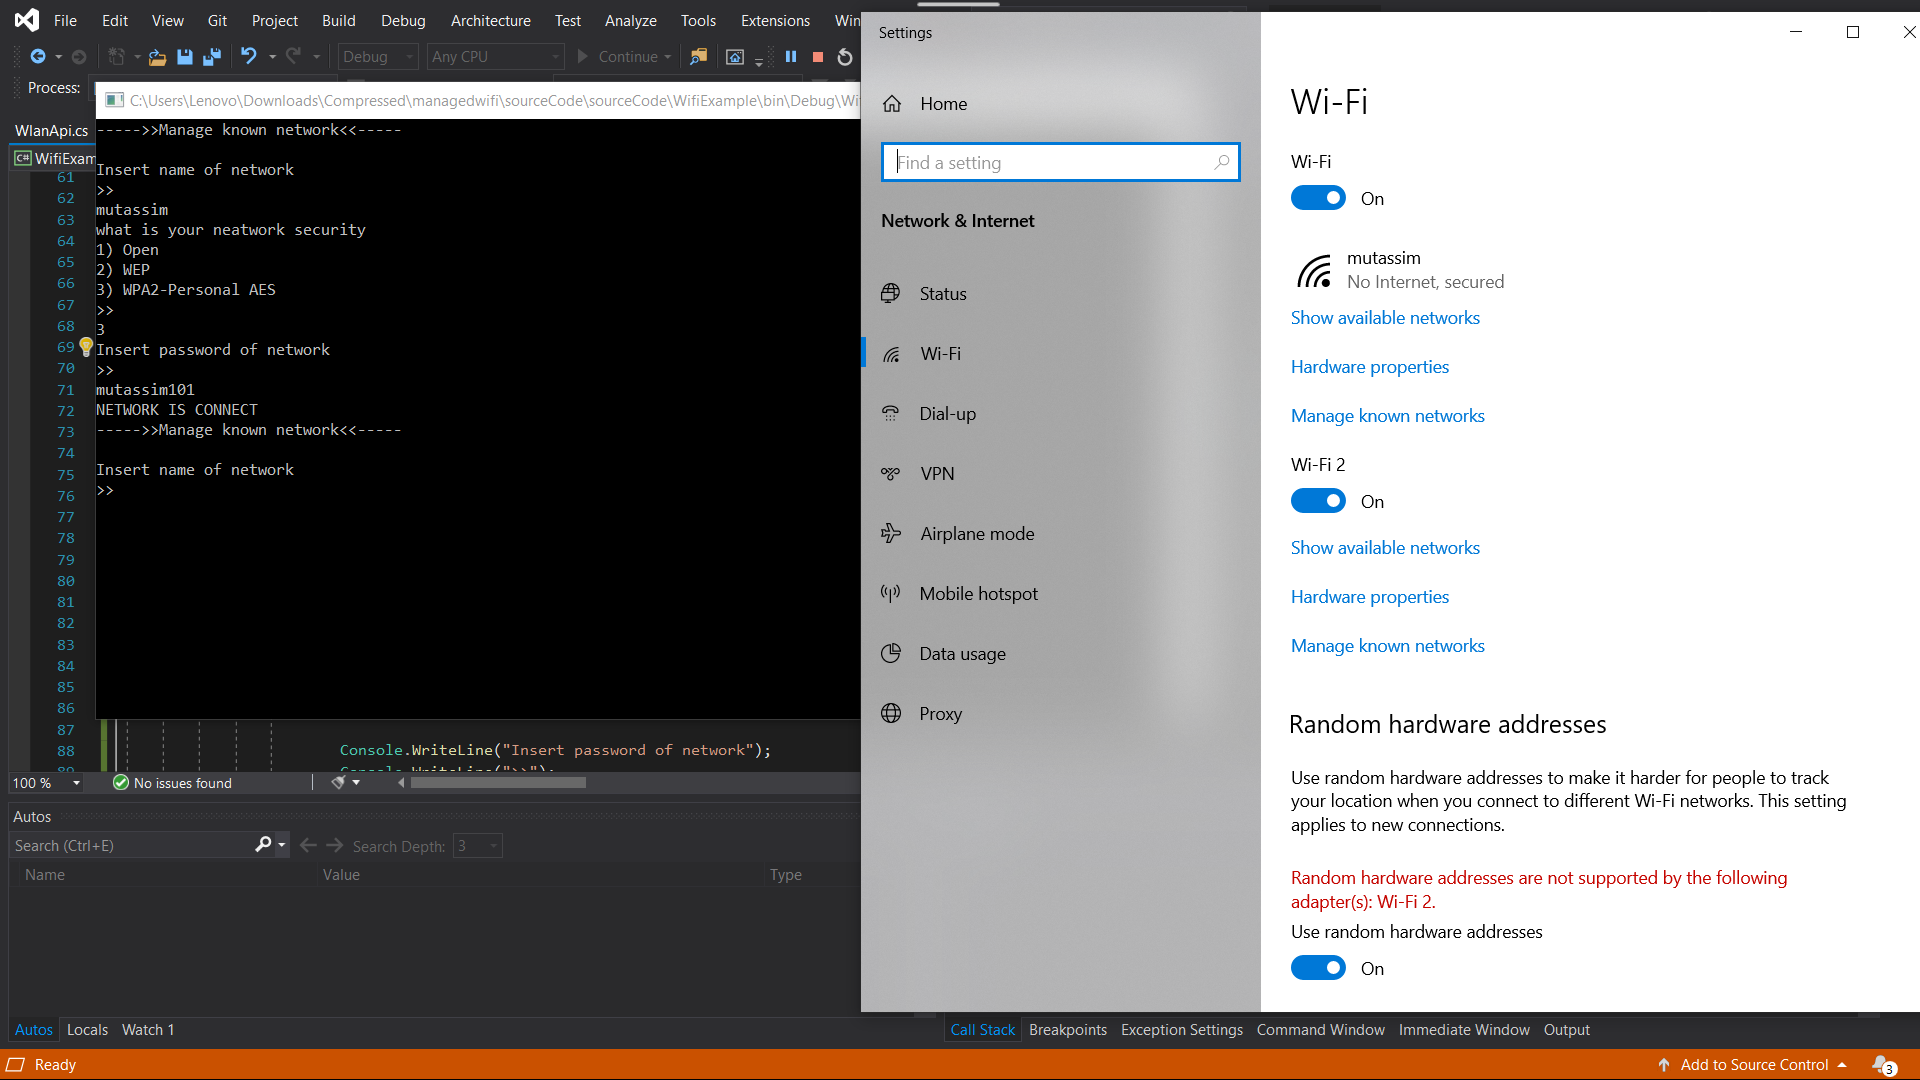The width and height of the screenshot is (1920, 1080).
Task: Open the Extensions menu
Action: [x=775, y=20]
